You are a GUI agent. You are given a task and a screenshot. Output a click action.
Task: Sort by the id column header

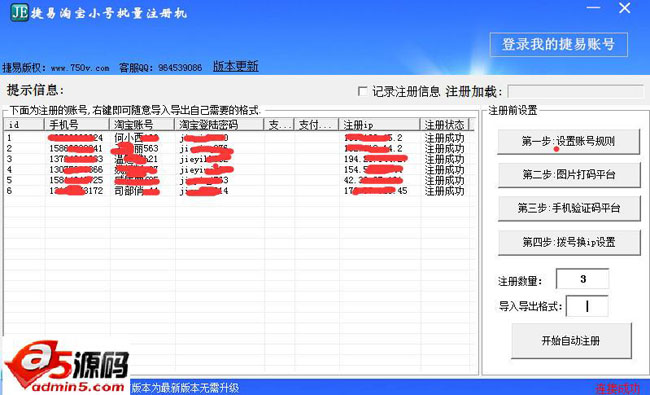[24, 125]
